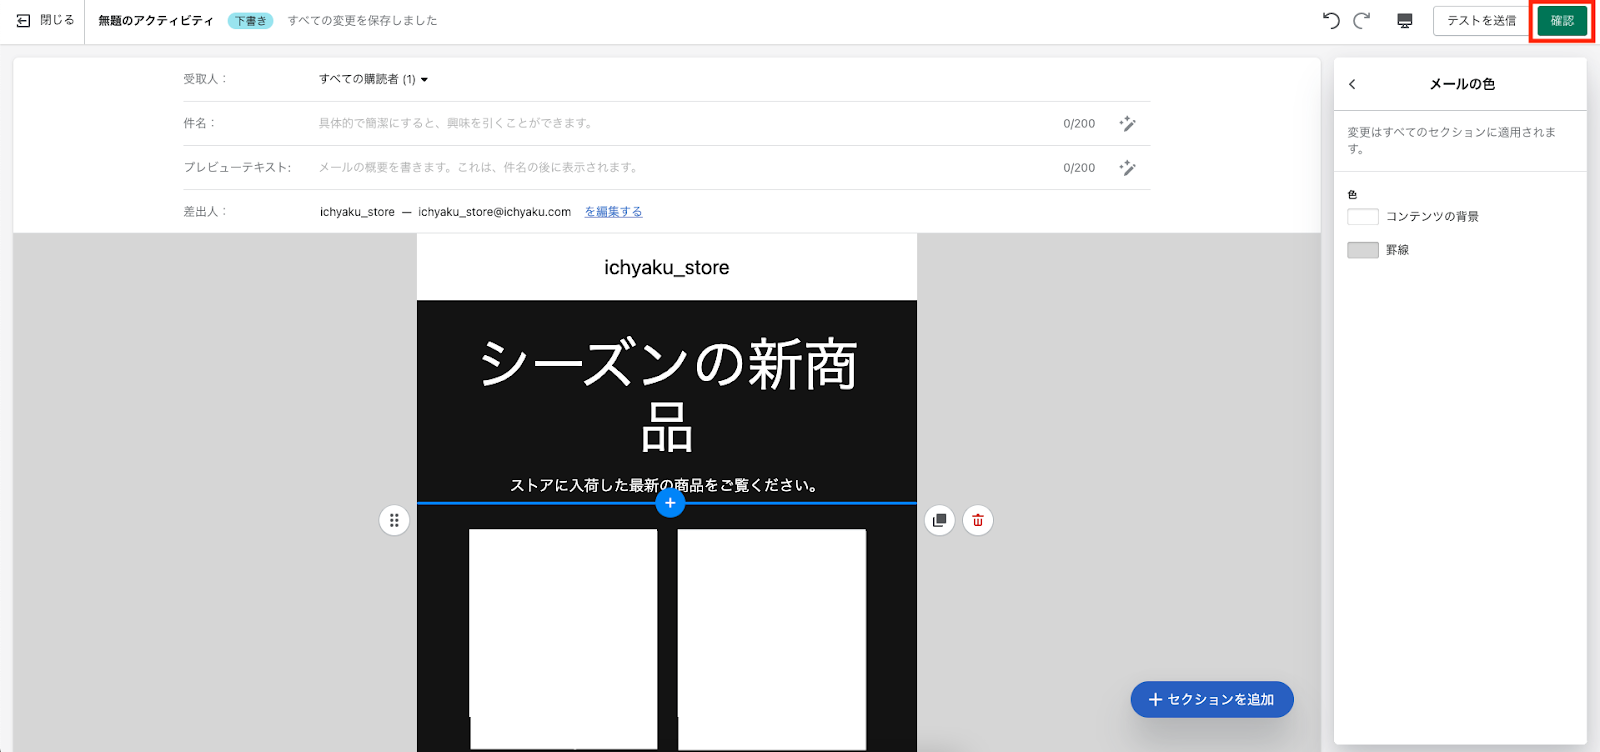
Task: Duplicate the selected section
Action: 940,520
